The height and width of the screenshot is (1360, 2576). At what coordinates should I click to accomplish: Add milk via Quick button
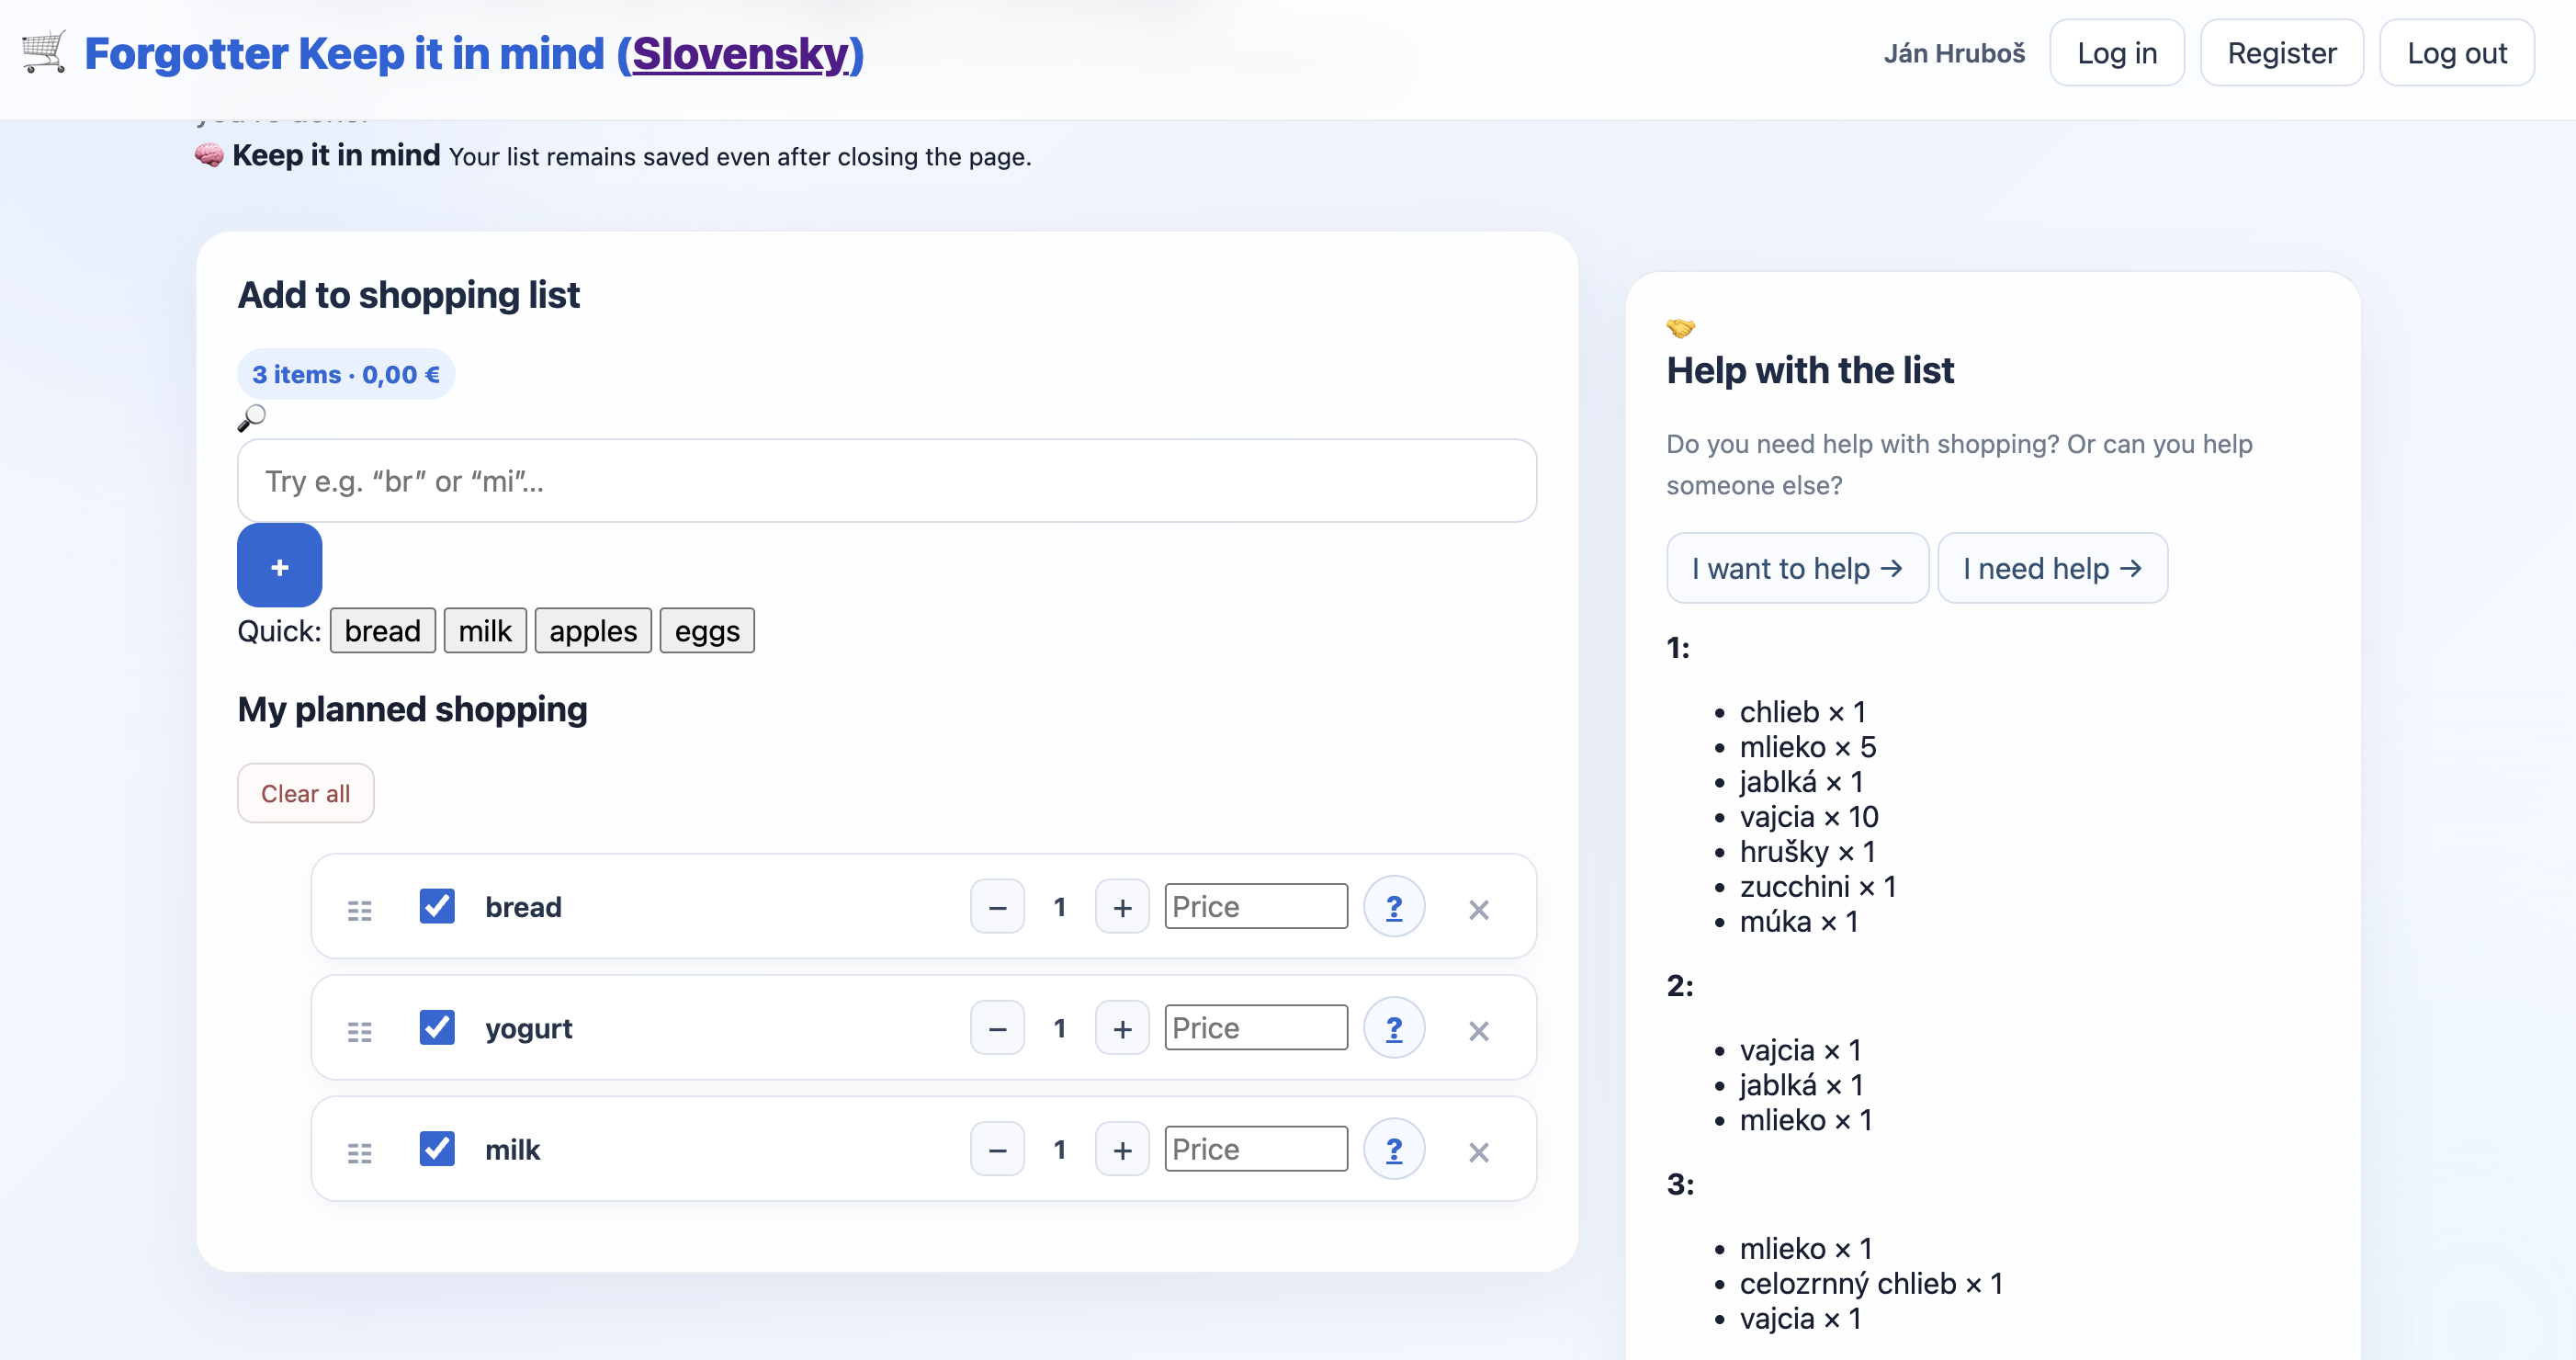pyautogui.click(x=485, y=631)
